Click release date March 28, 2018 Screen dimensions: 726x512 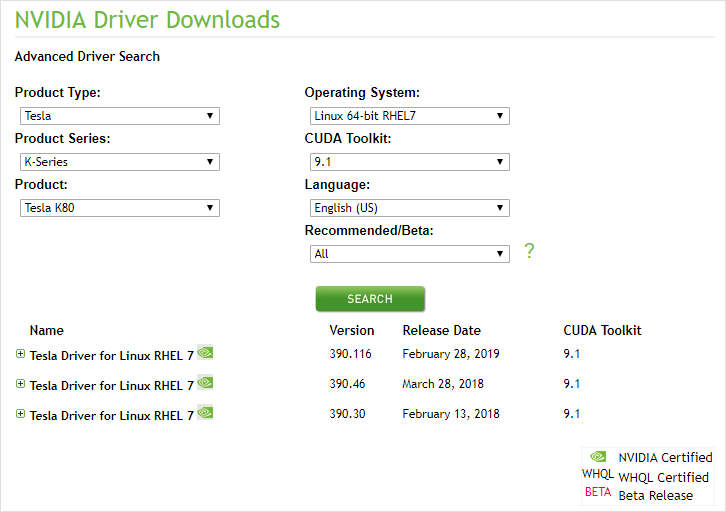[443, 384]
